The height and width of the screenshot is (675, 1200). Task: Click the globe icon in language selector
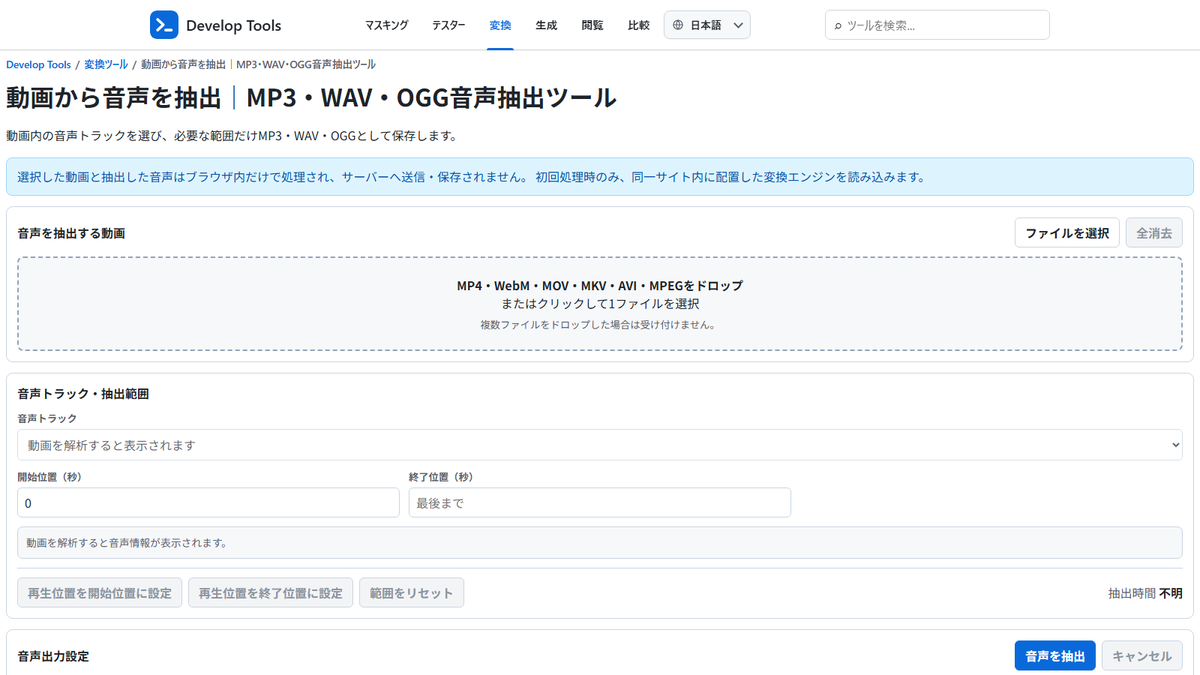coord(679,25)
